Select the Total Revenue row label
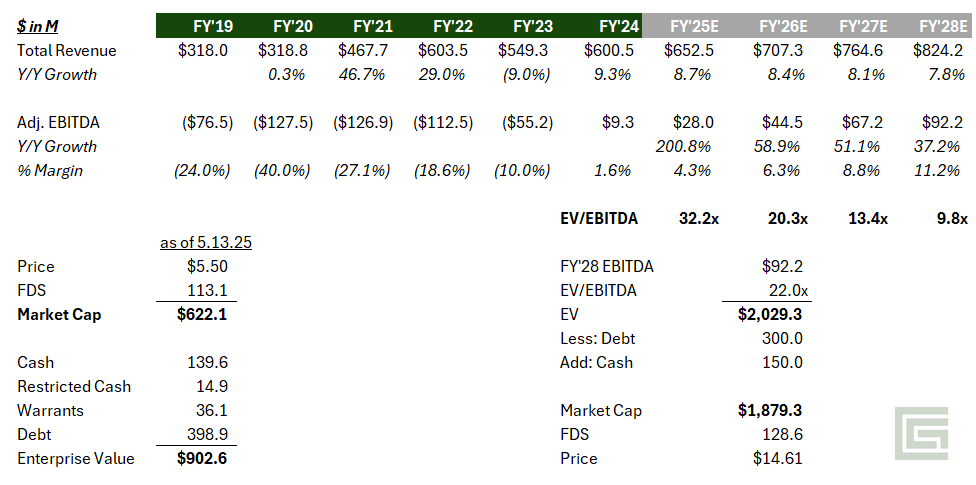This screenshot has height=485, width=976. [x=67, y=50]
